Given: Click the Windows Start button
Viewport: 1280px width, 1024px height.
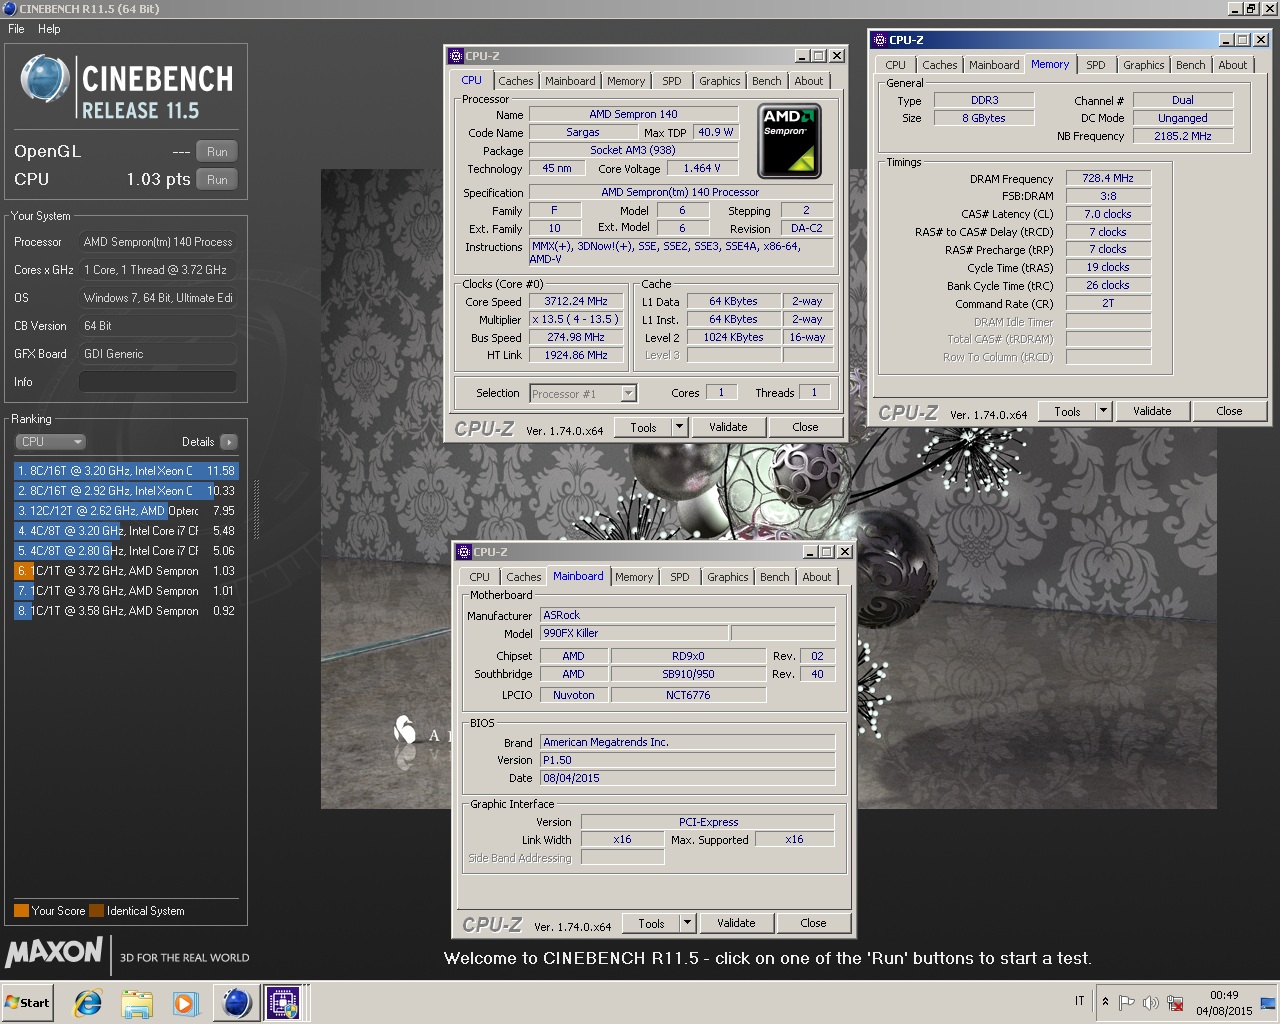Looking at the screenshot, I should 28,1003.
